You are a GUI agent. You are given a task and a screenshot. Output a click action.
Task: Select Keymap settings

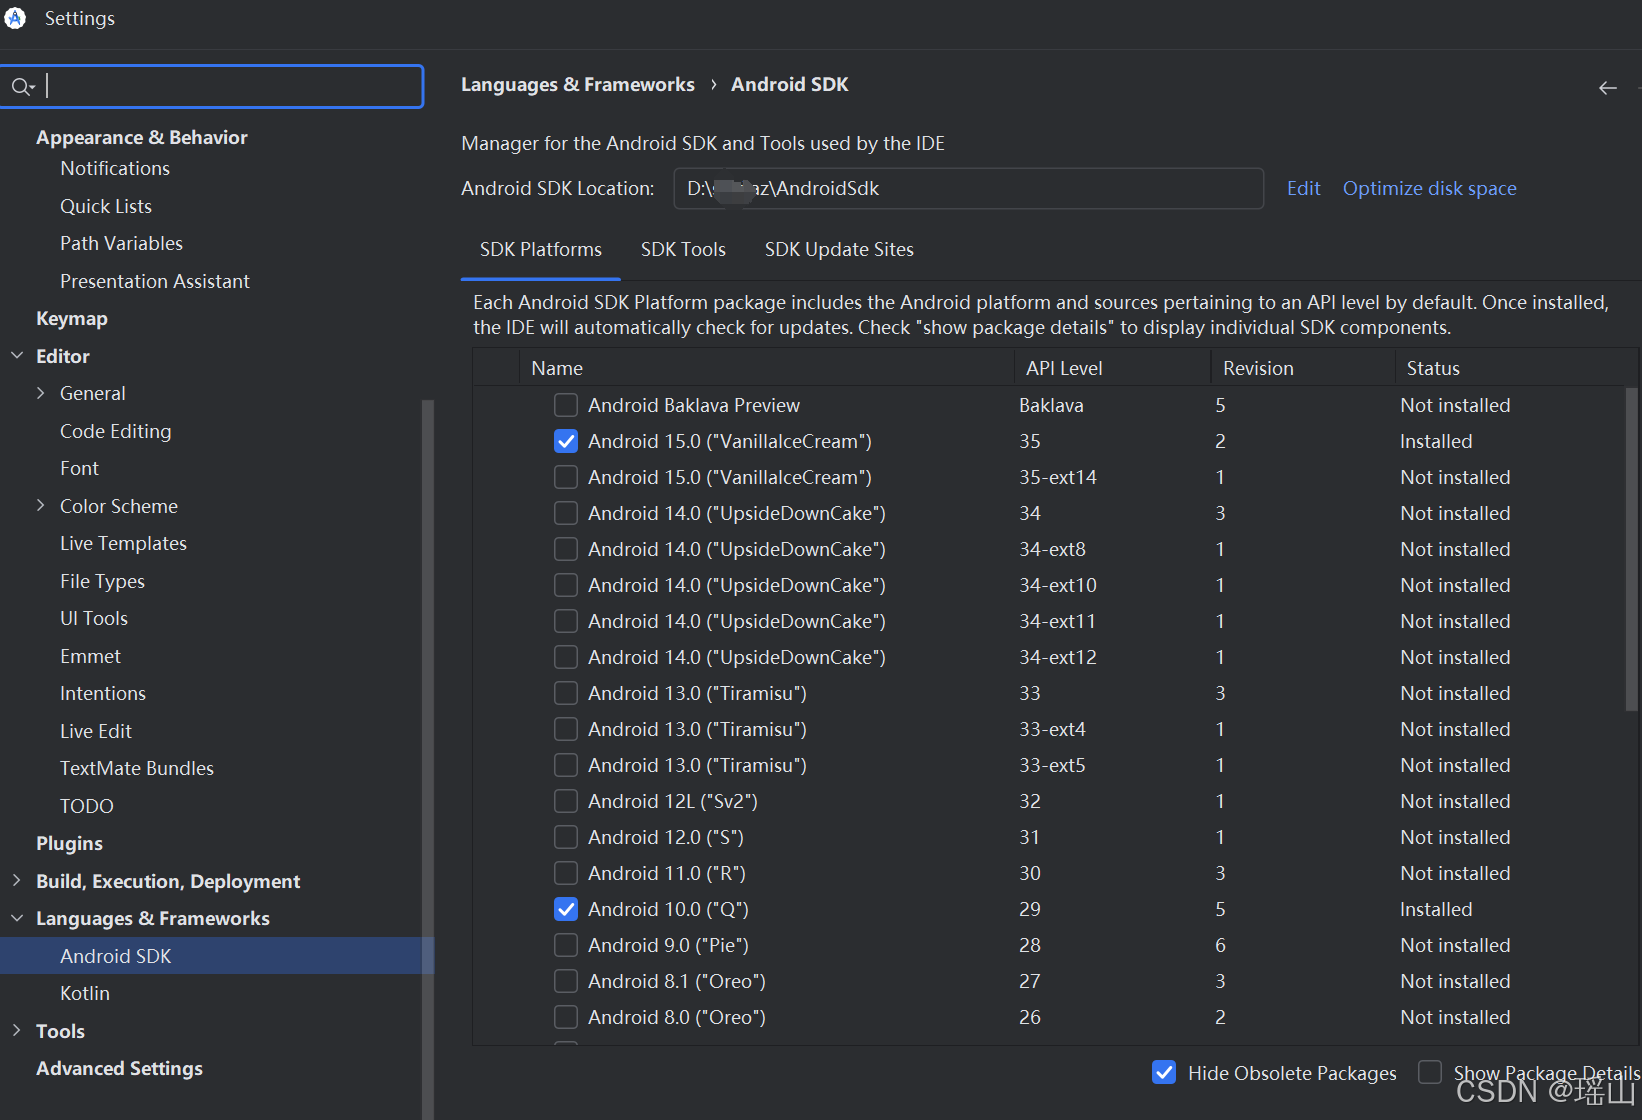click(x=72, y=318)
